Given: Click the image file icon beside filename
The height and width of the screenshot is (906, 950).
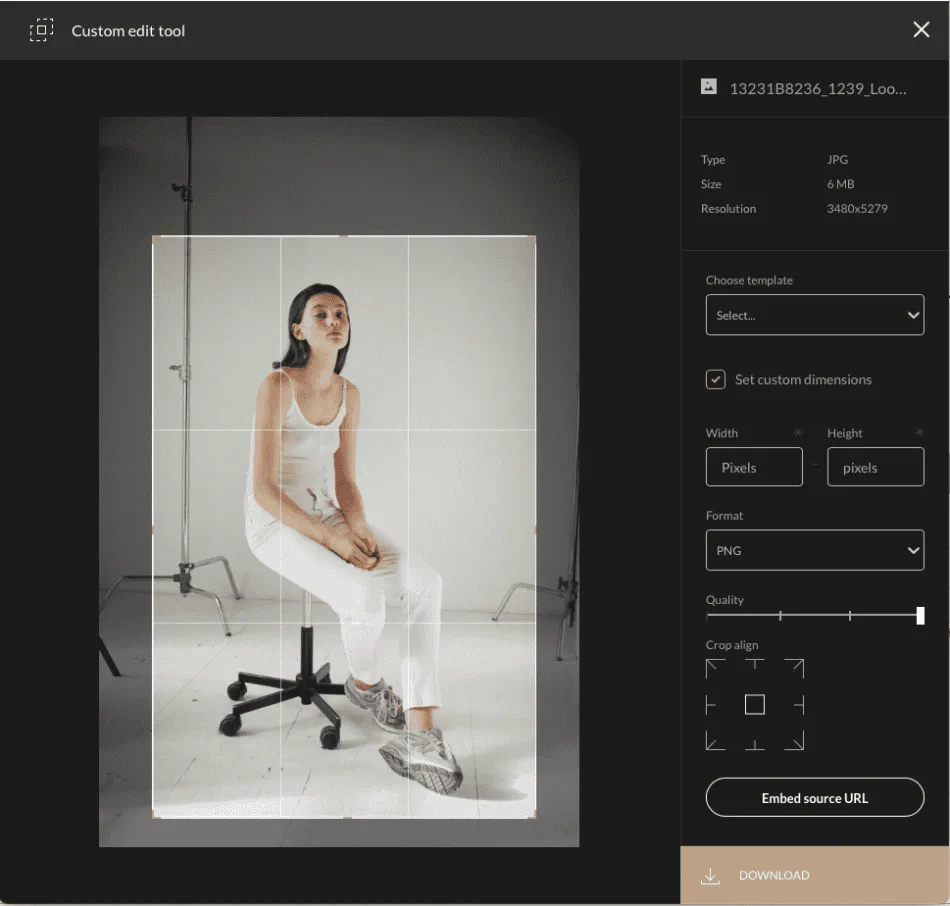Looking at the screenshot, I should point(709,87).
